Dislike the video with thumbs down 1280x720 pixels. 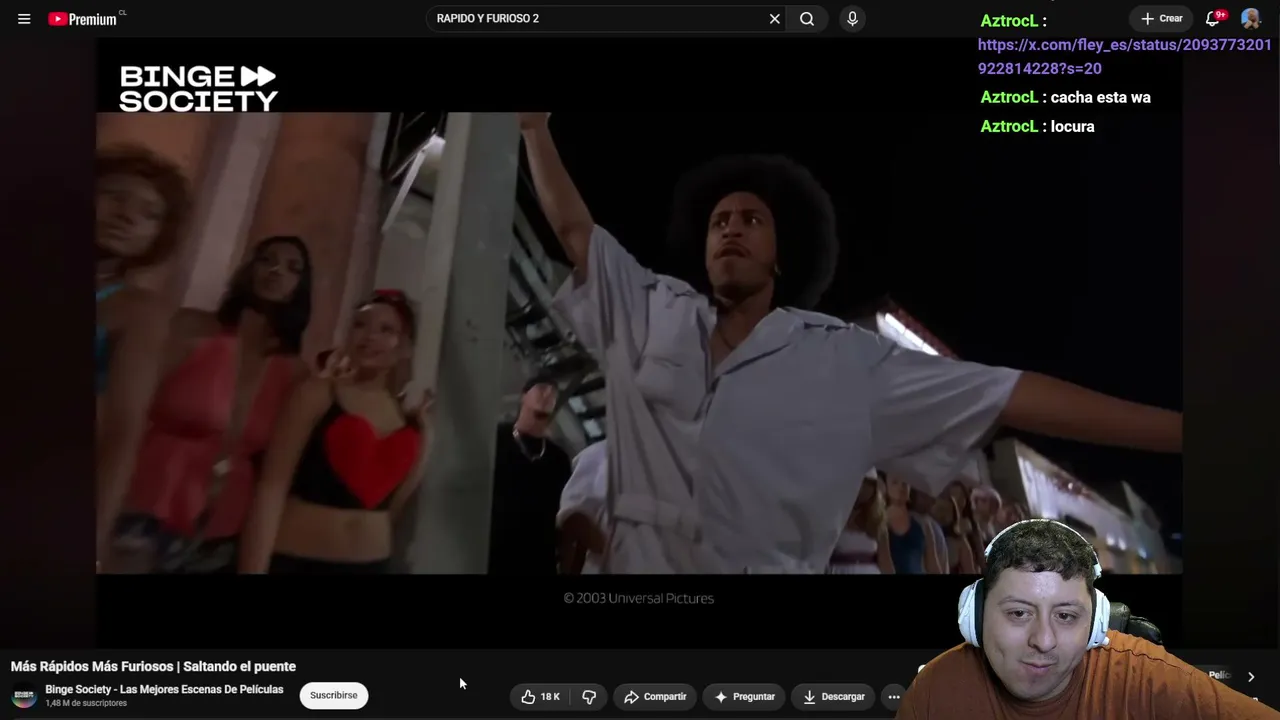589,697
